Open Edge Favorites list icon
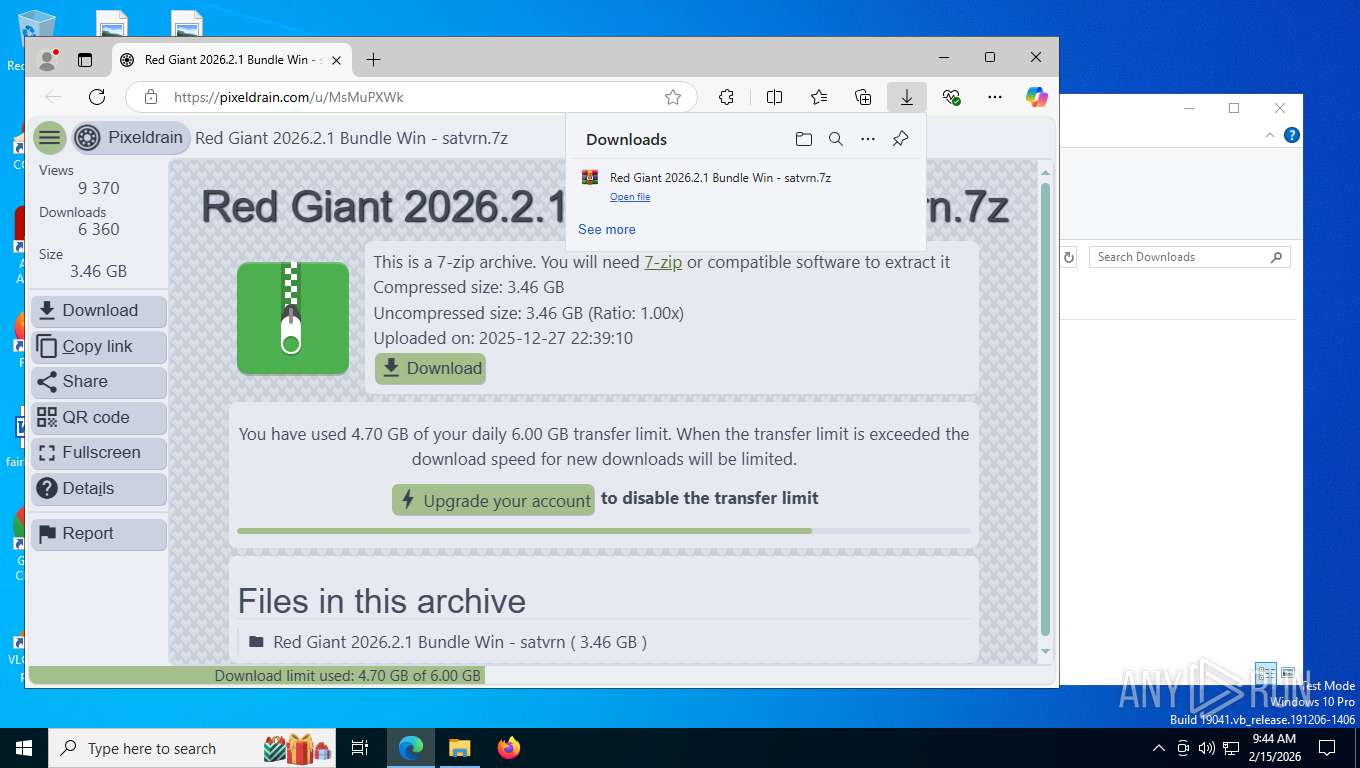Screen dimensions: 1360x768 819,97
